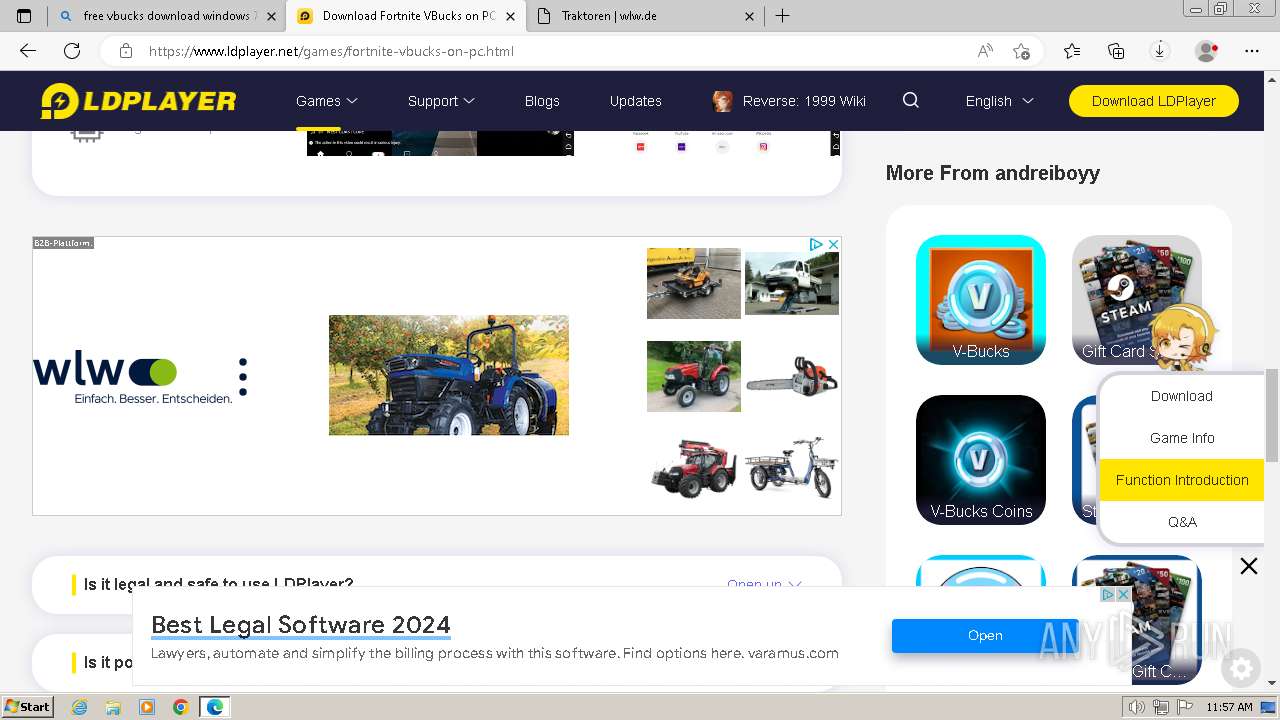
Task: Close the Best Legal Software ad X
Action: point(1123,594)
